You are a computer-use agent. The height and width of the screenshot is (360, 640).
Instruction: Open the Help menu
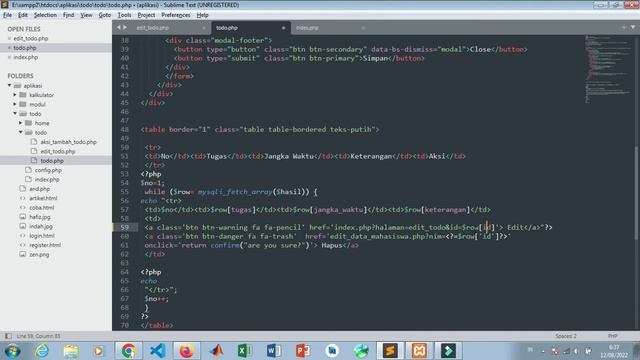(202, 15)
